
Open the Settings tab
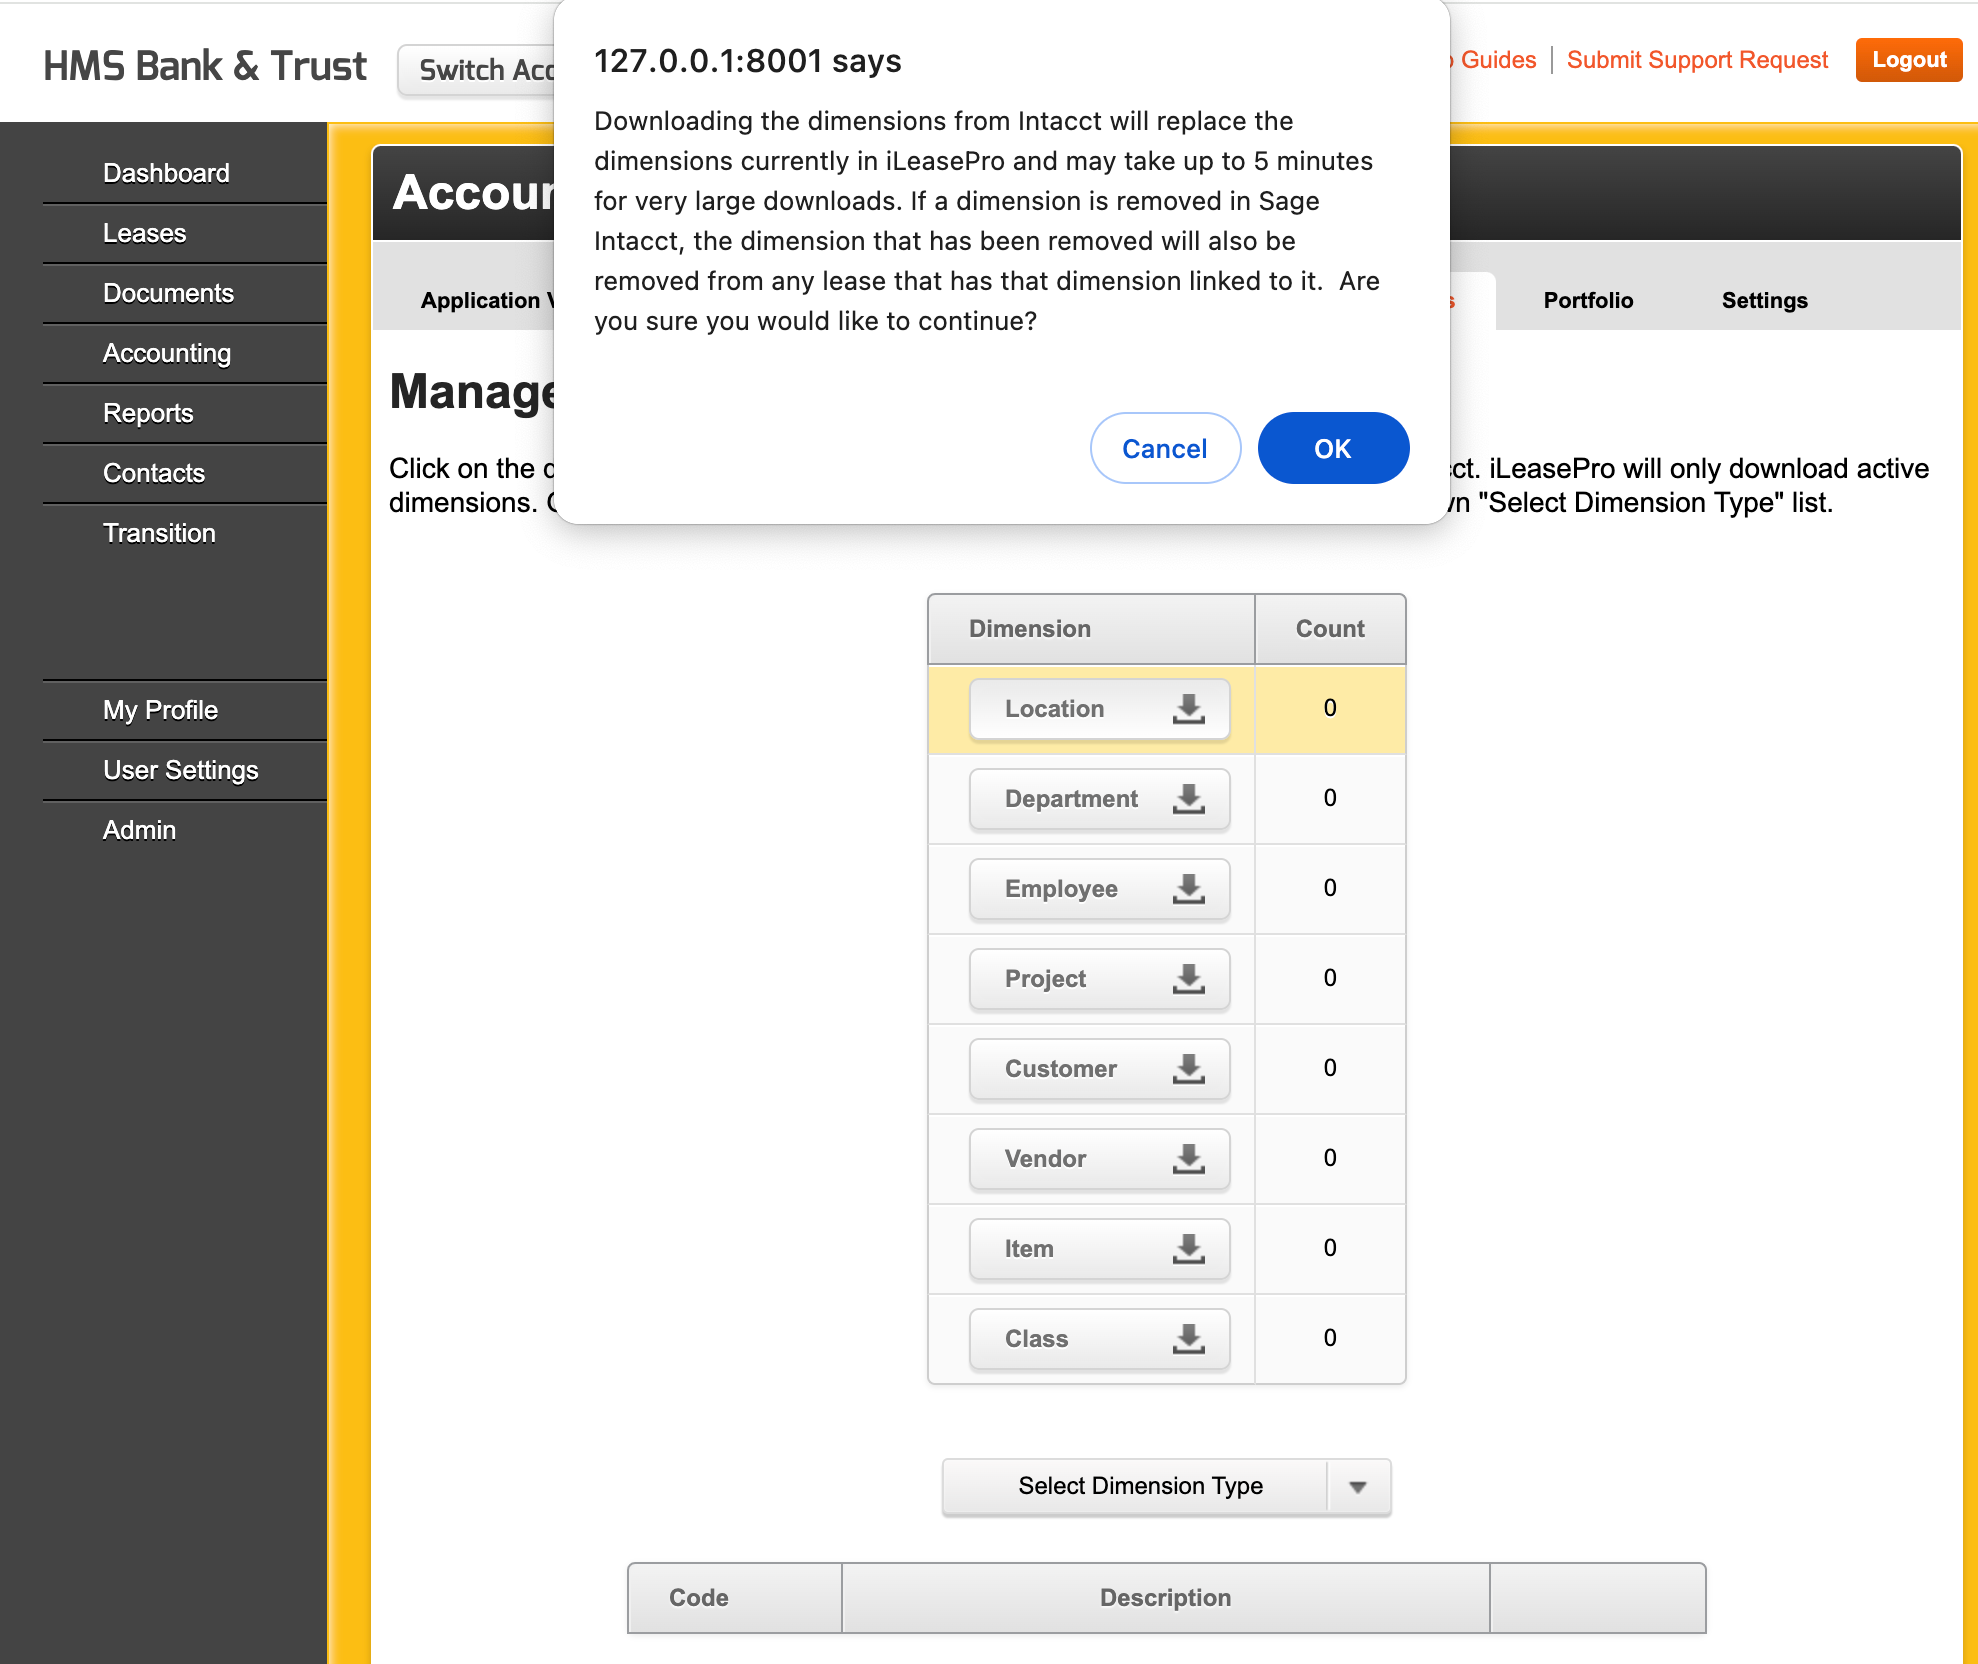click(1764, 301)
